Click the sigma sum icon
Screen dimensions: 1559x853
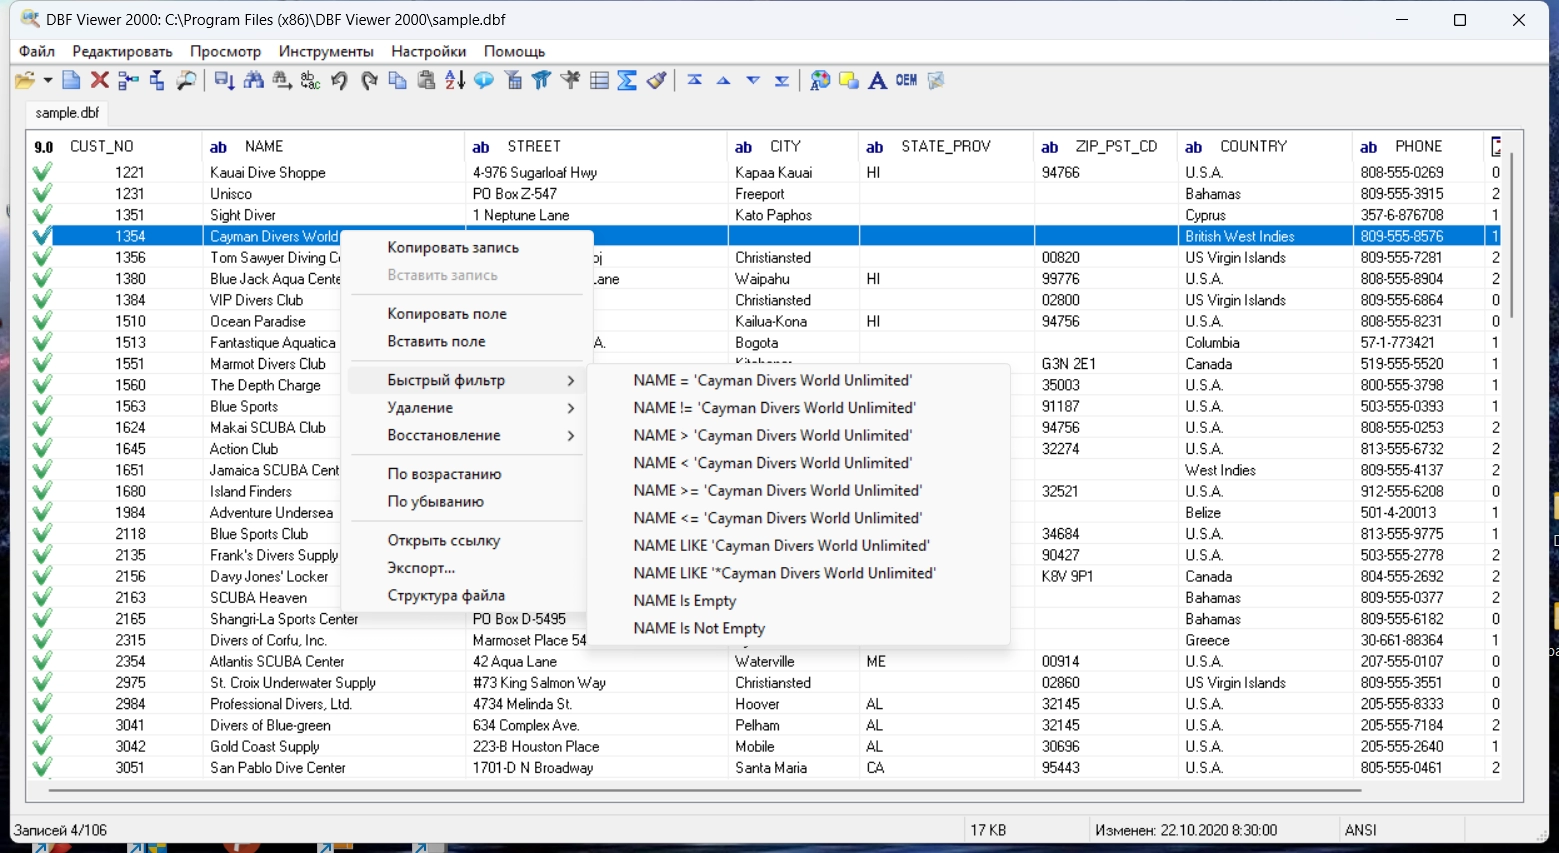[627, 81]
